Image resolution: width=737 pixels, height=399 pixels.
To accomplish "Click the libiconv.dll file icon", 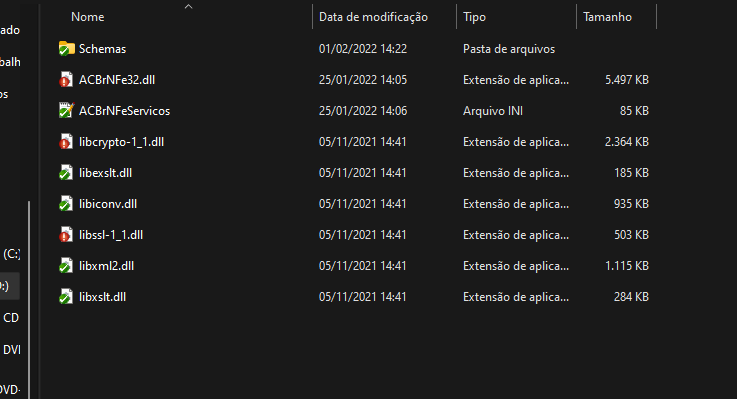I will [66, 203].
